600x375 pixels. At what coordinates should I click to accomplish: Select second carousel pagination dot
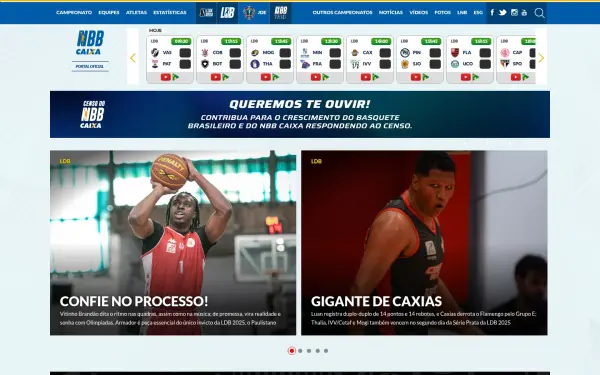coord(300,351)
